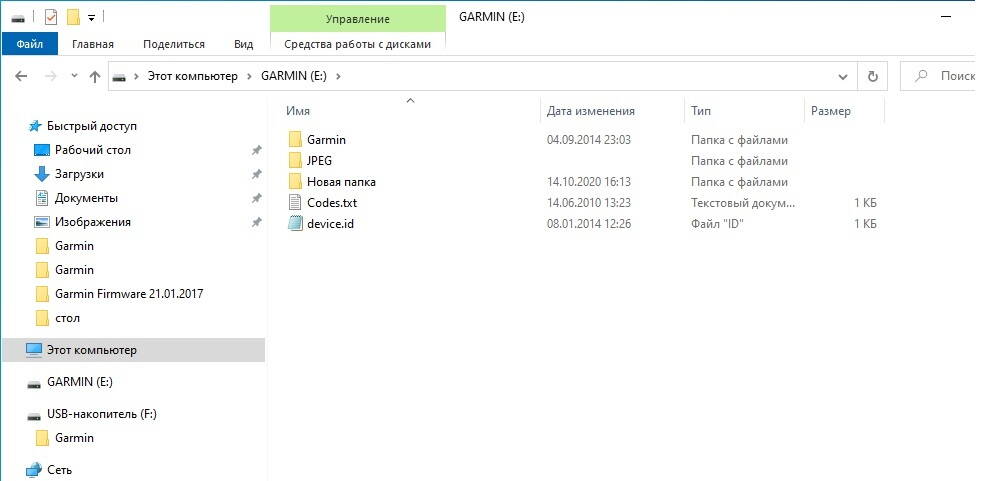
Task: Open the quick access toolbar customize dropdown
Action: tap(92, 17)
